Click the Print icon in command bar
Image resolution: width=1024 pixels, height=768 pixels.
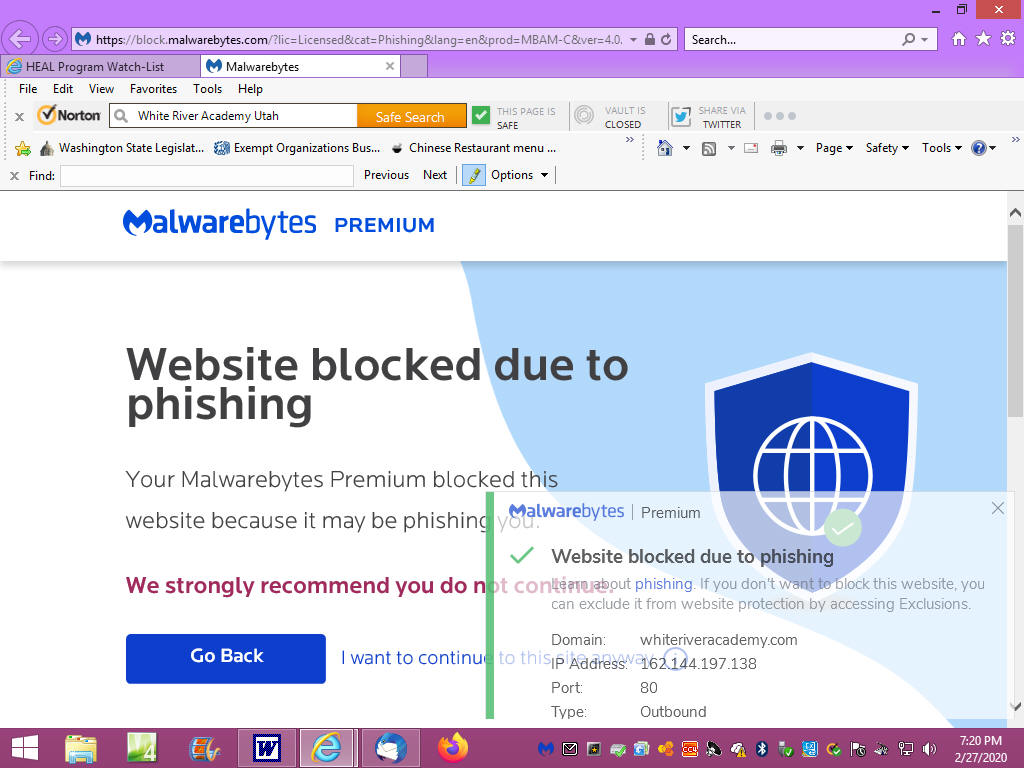point(779,148)
